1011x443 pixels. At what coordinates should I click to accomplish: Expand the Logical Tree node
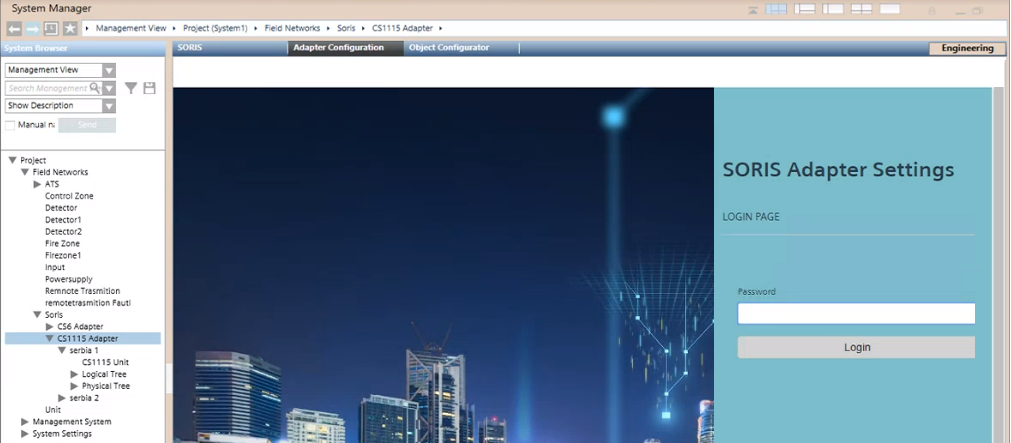coord(74,375)
